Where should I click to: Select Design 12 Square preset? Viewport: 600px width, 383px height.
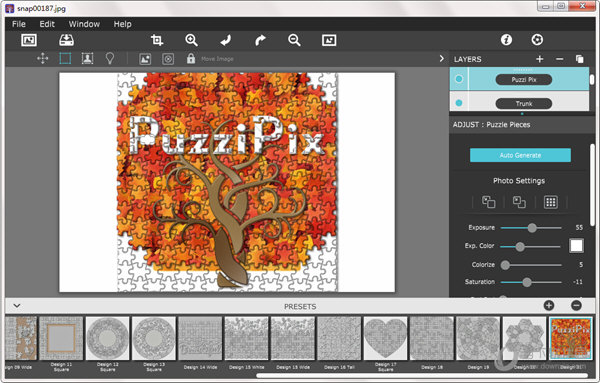pos(108,338)
